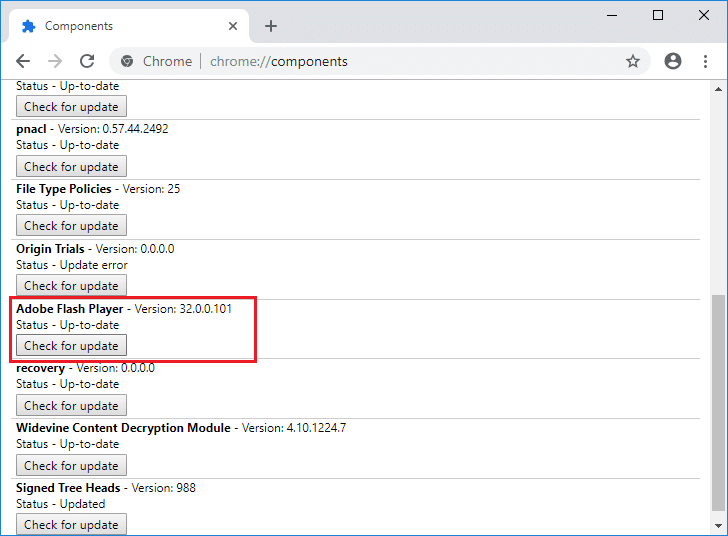Open the user profile icon
The width and height of the screenshot is (728, 536).
[x=672, y=61]
